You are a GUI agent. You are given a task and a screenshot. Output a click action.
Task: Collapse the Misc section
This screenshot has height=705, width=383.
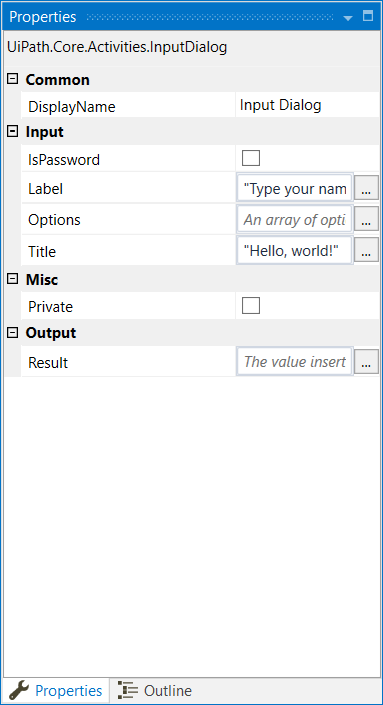point(13,279)
